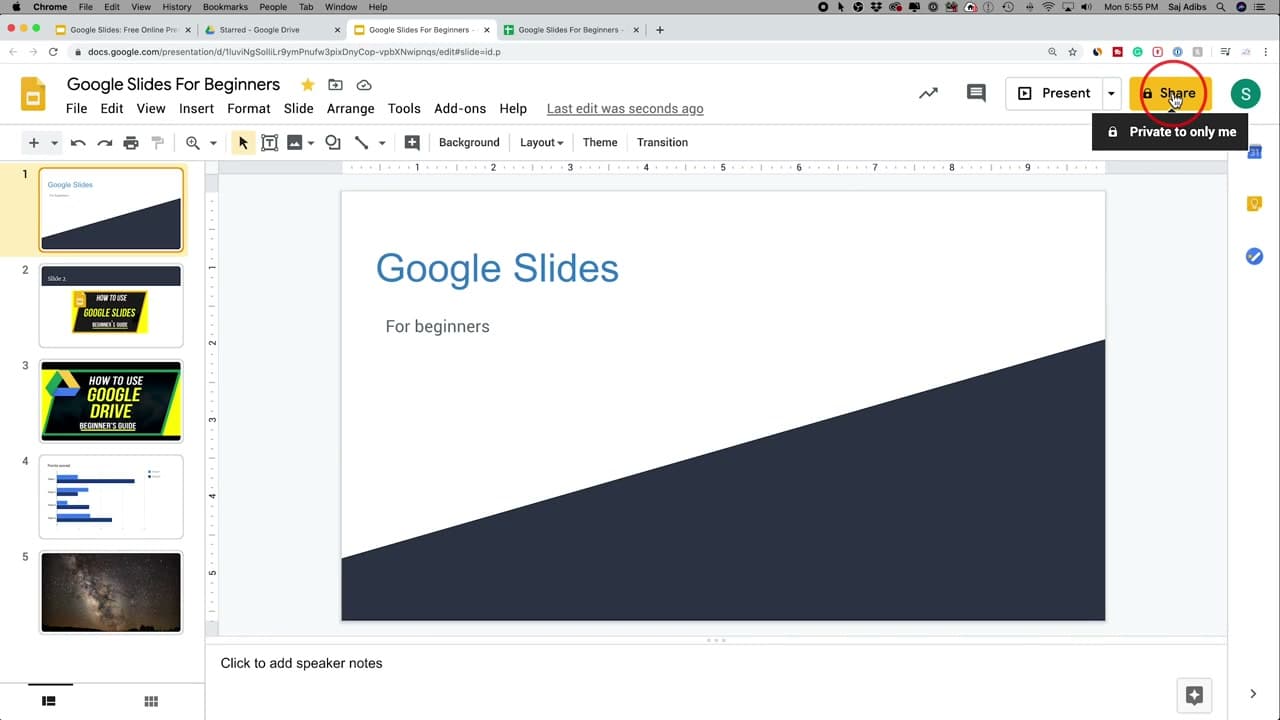Undo the last action in toolbar
The height and width of the screenshot is (720, 1280).
click(78, 143)
